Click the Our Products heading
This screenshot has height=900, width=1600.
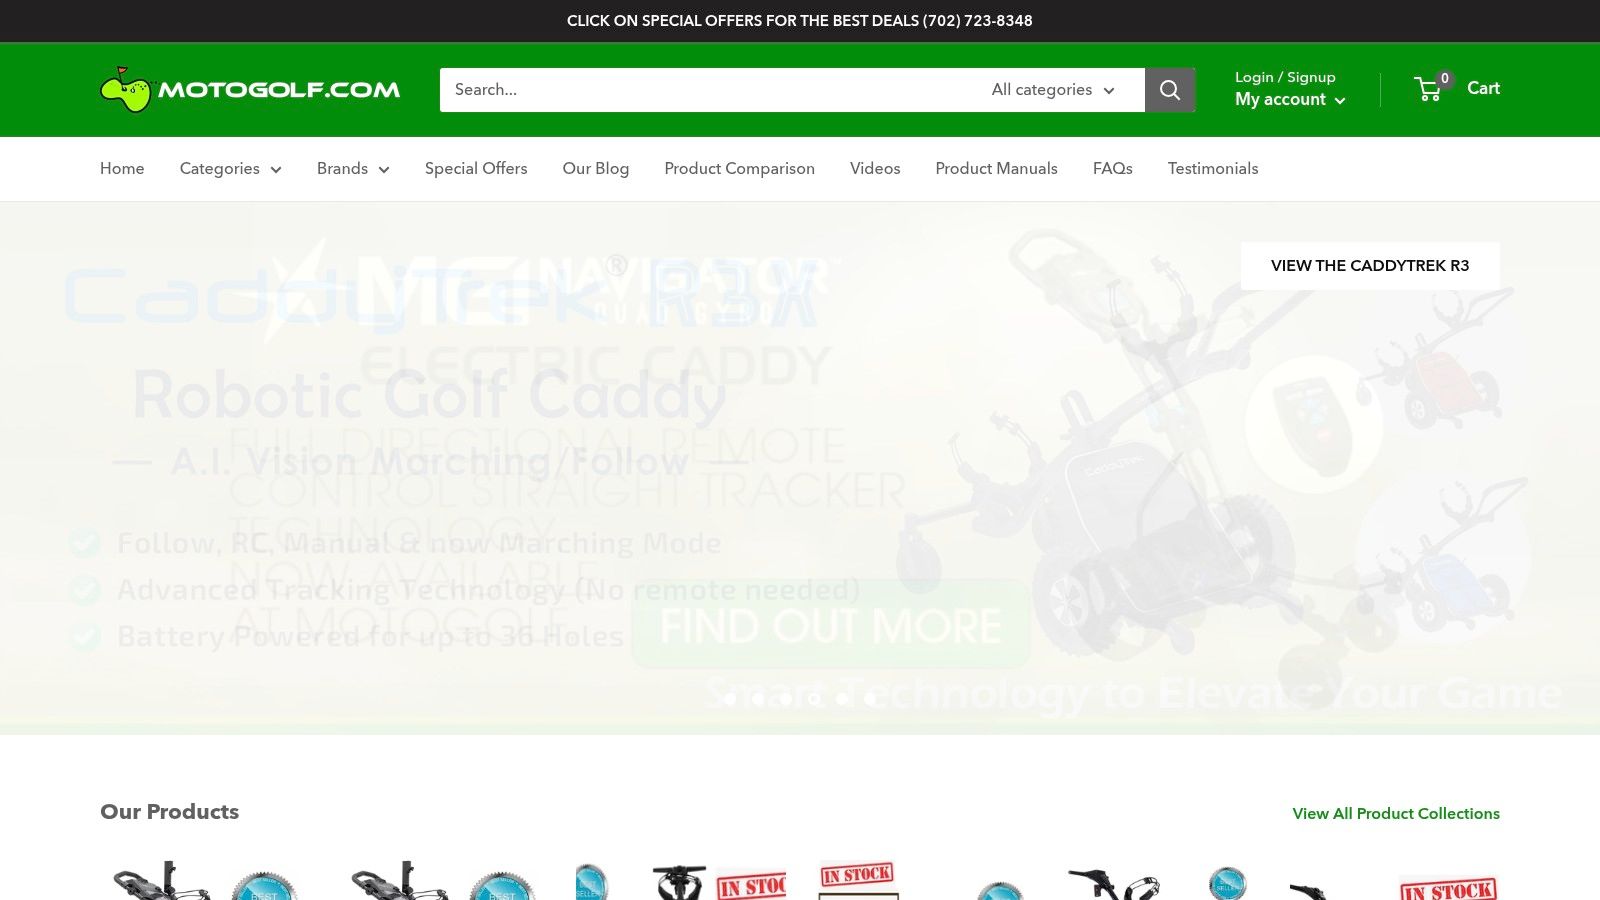pyautogui.click(x=170, y=812)
